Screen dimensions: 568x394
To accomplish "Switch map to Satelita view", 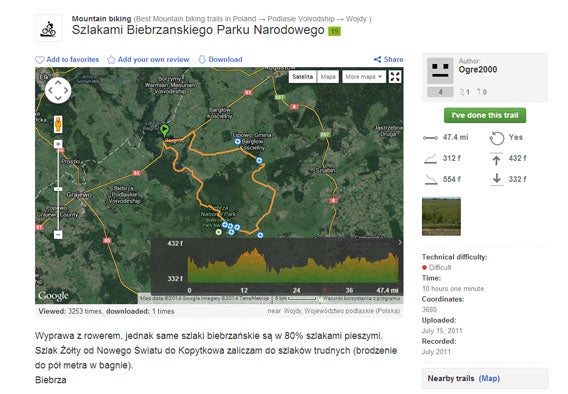I will click(x=302, y=77).
